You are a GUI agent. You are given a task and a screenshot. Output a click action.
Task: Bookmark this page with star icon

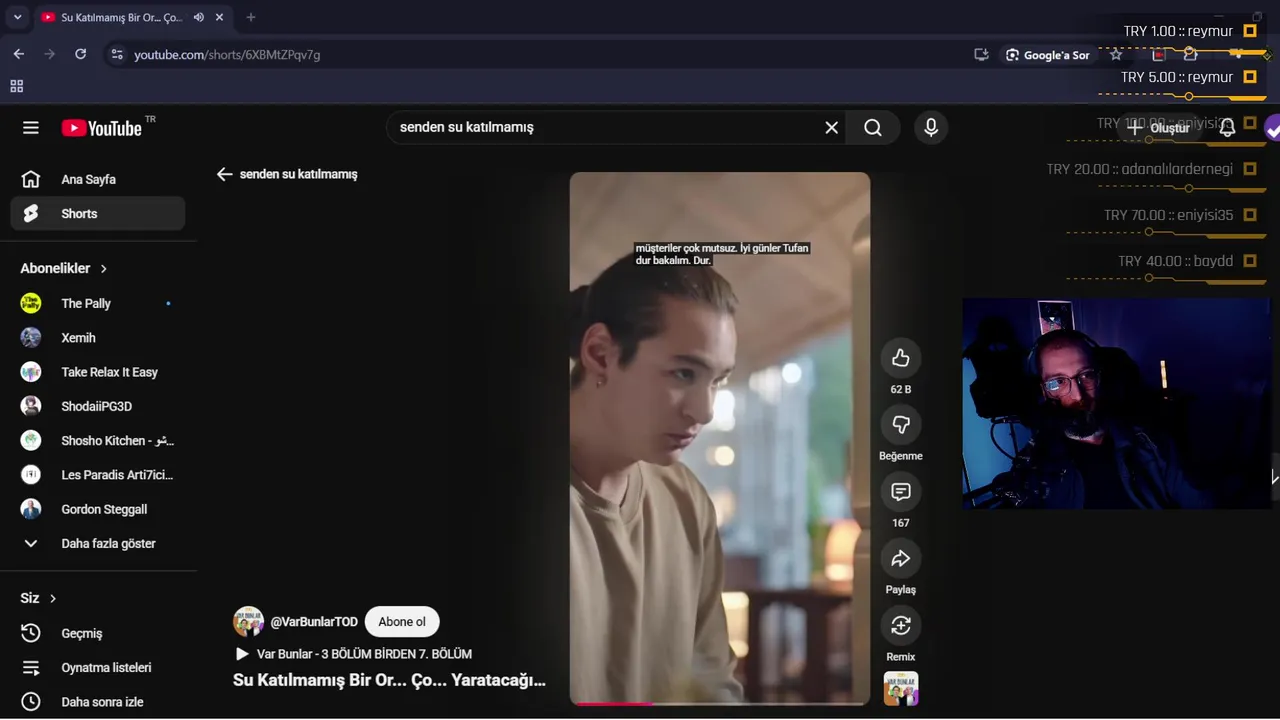pos(1116,55)
